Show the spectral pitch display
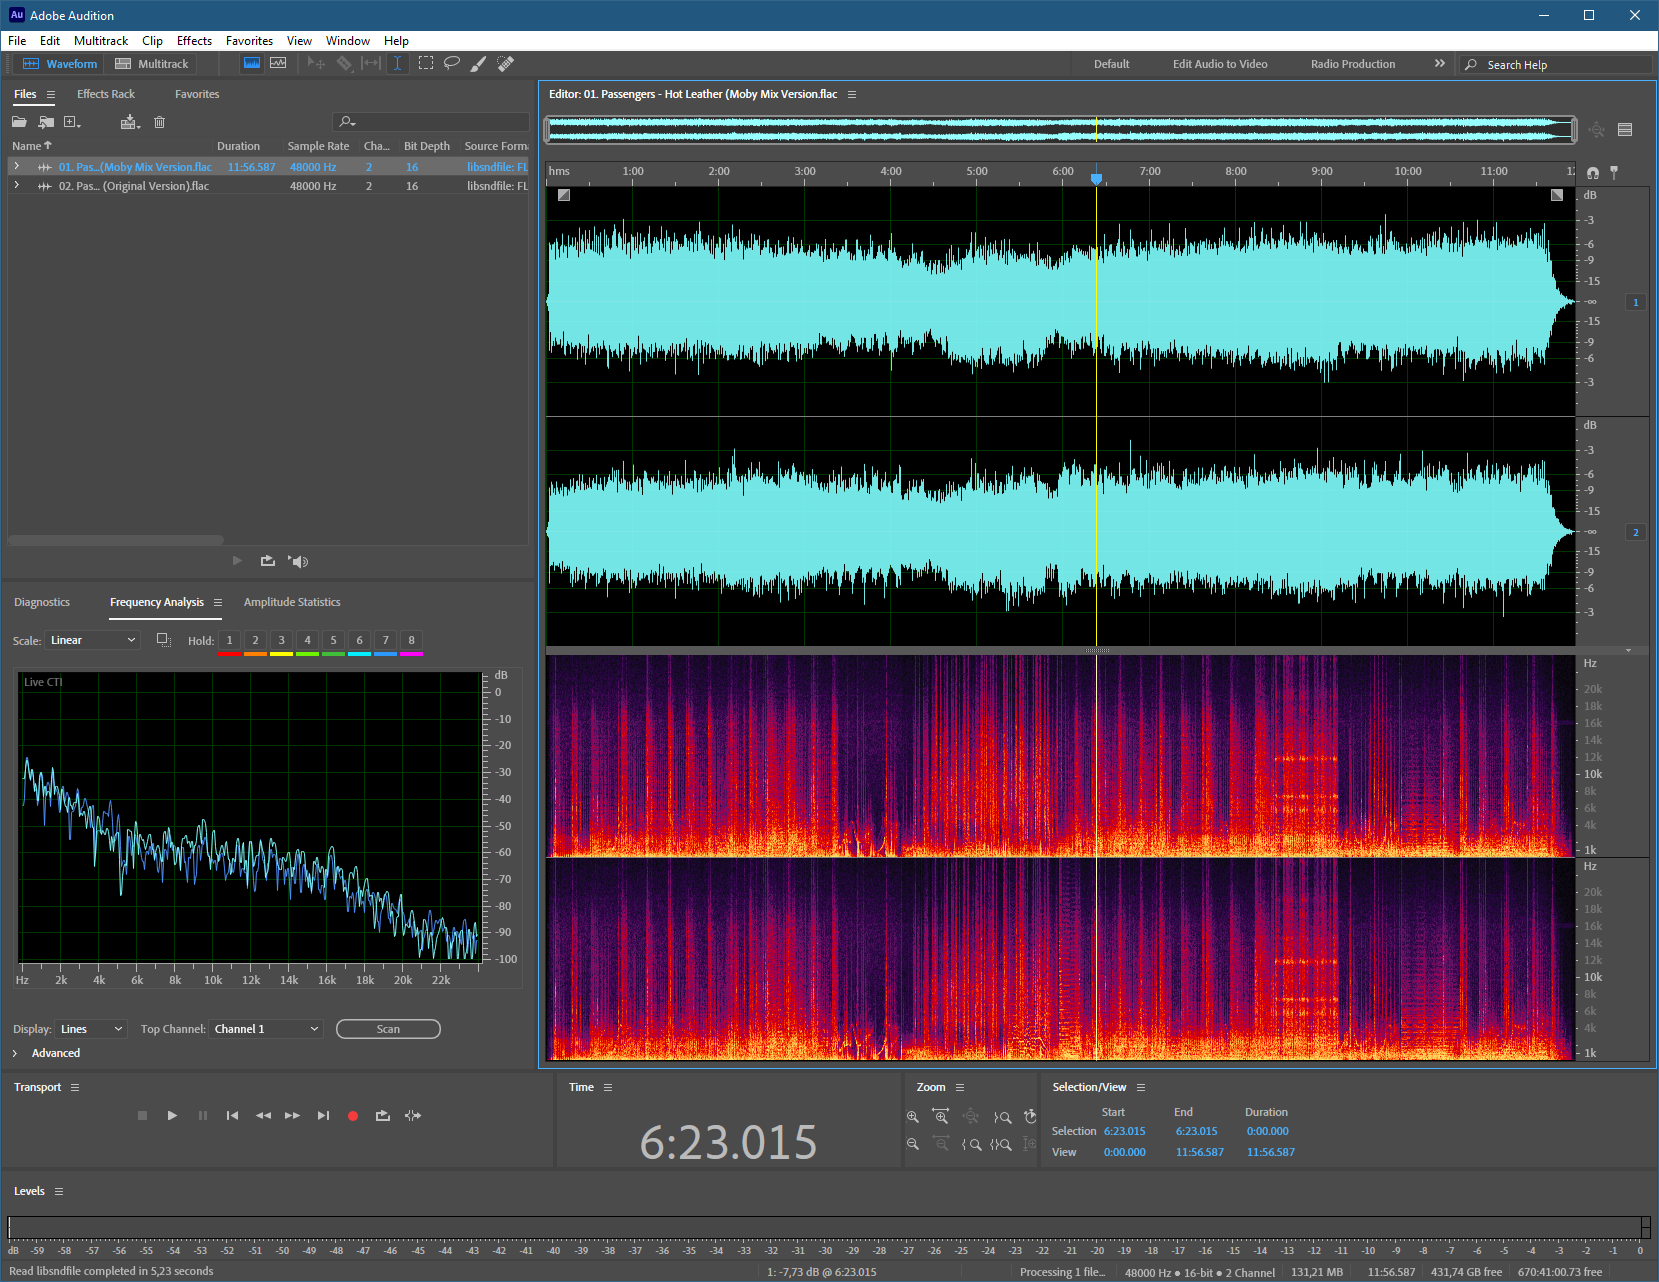 278,63
